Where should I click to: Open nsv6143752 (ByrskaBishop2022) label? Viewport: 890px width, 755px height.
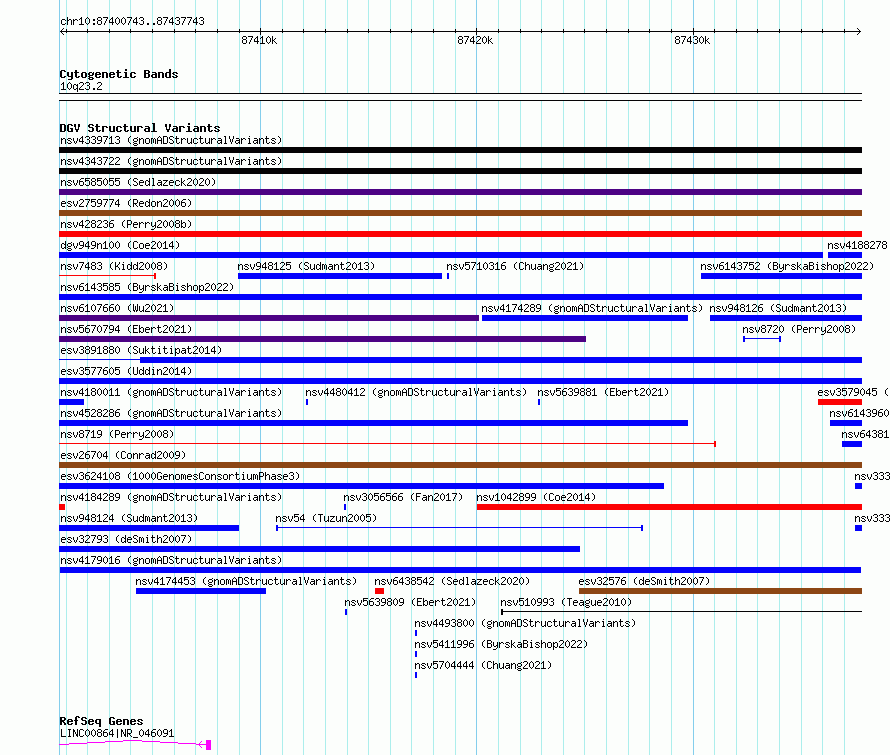pos(787,266)
